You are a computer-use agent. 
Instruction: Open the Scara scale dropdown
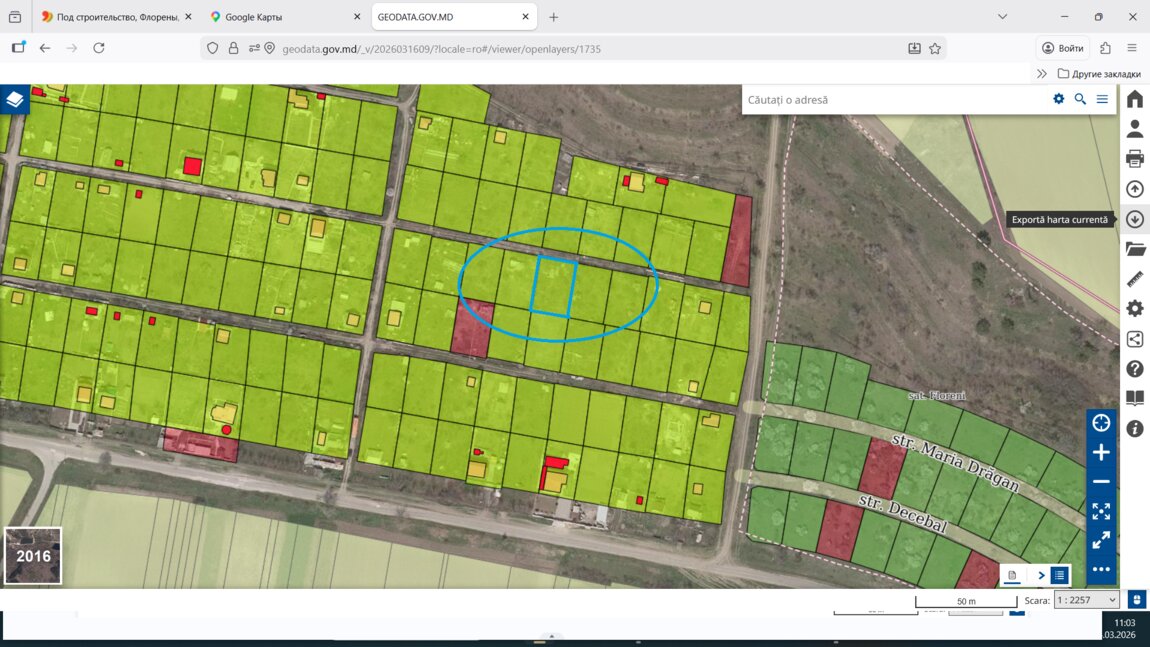click(1086, 600)
